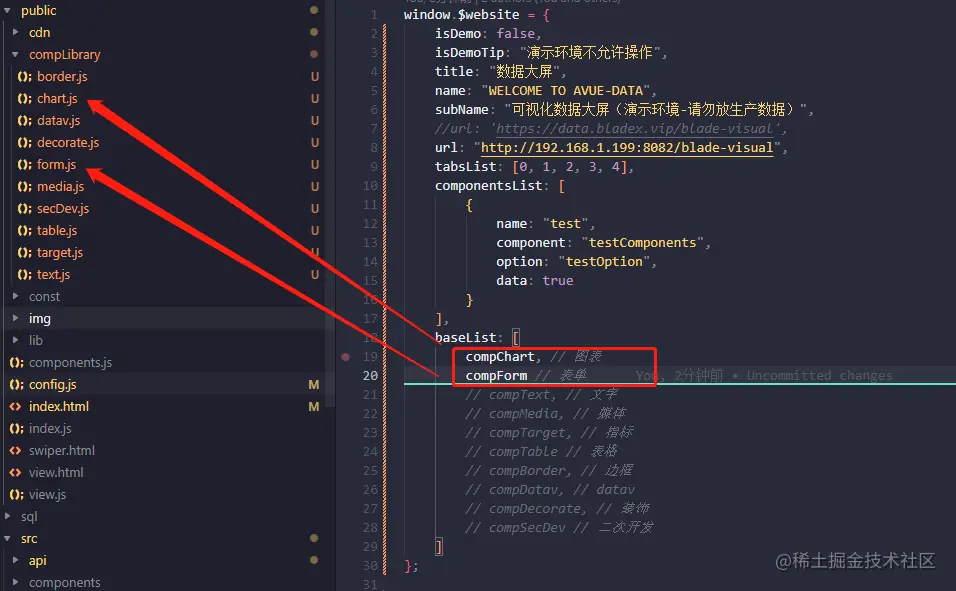Click the commented compTarget line
Screen dimensions: 956x591
pos(549,432)
